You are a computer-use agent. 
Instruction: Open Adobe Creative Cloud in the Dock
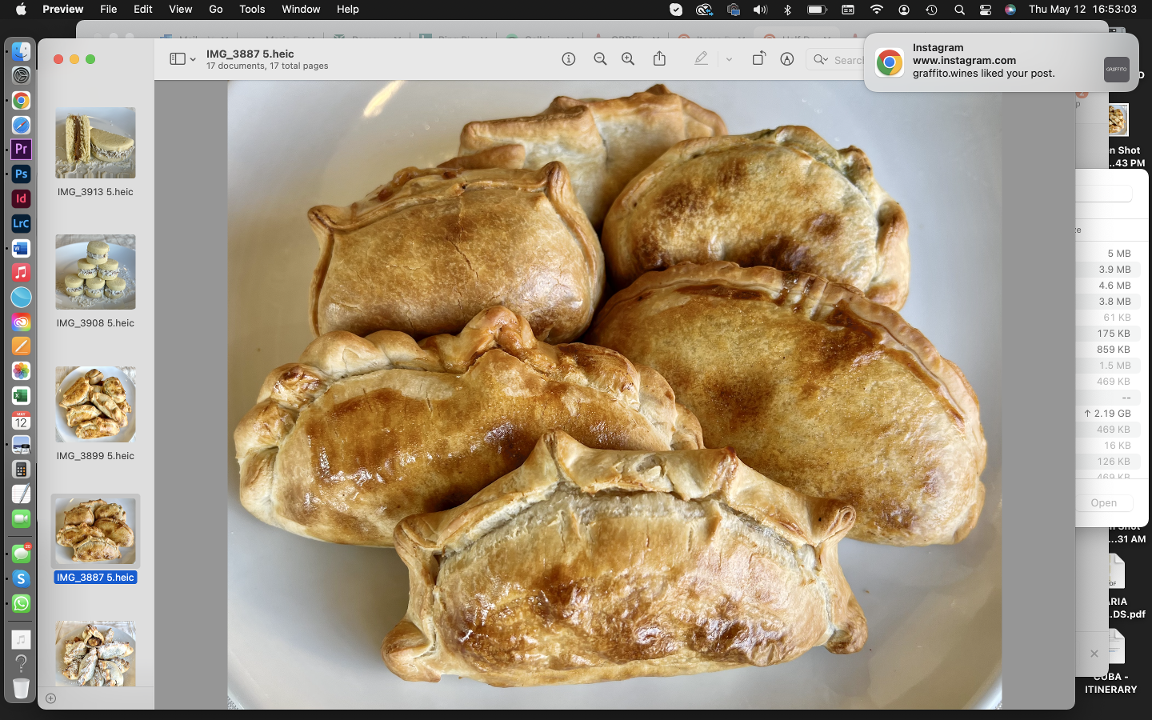coord(21,322)
